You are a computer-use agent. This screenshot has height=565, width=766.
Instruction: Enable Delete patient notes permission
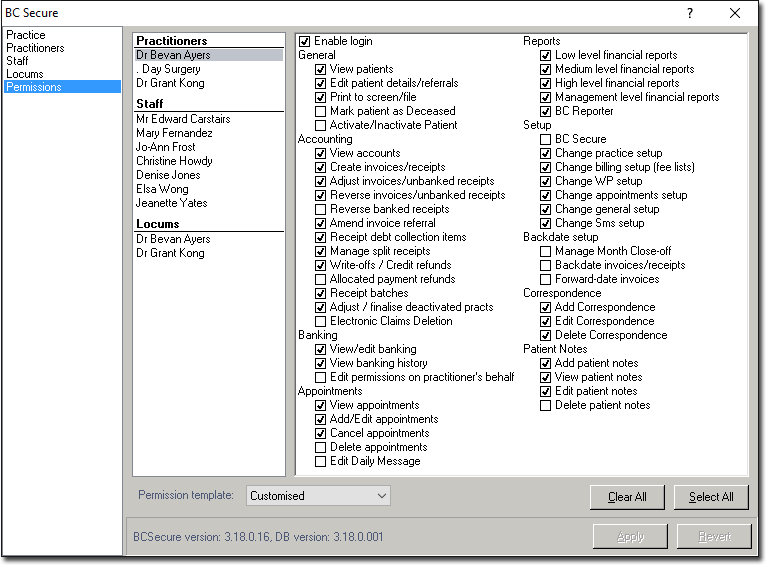[546, 405]
